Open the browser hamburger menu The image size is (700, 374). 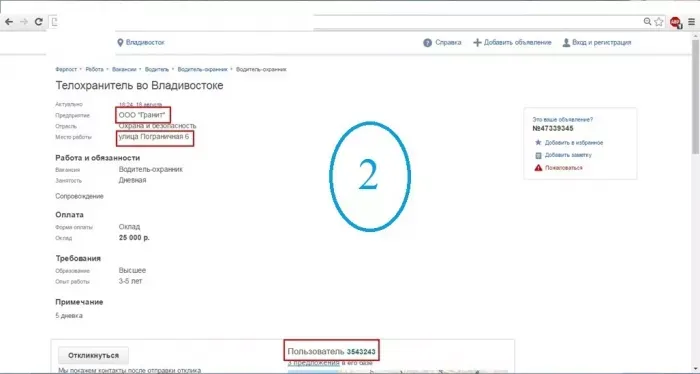point(692,21)
